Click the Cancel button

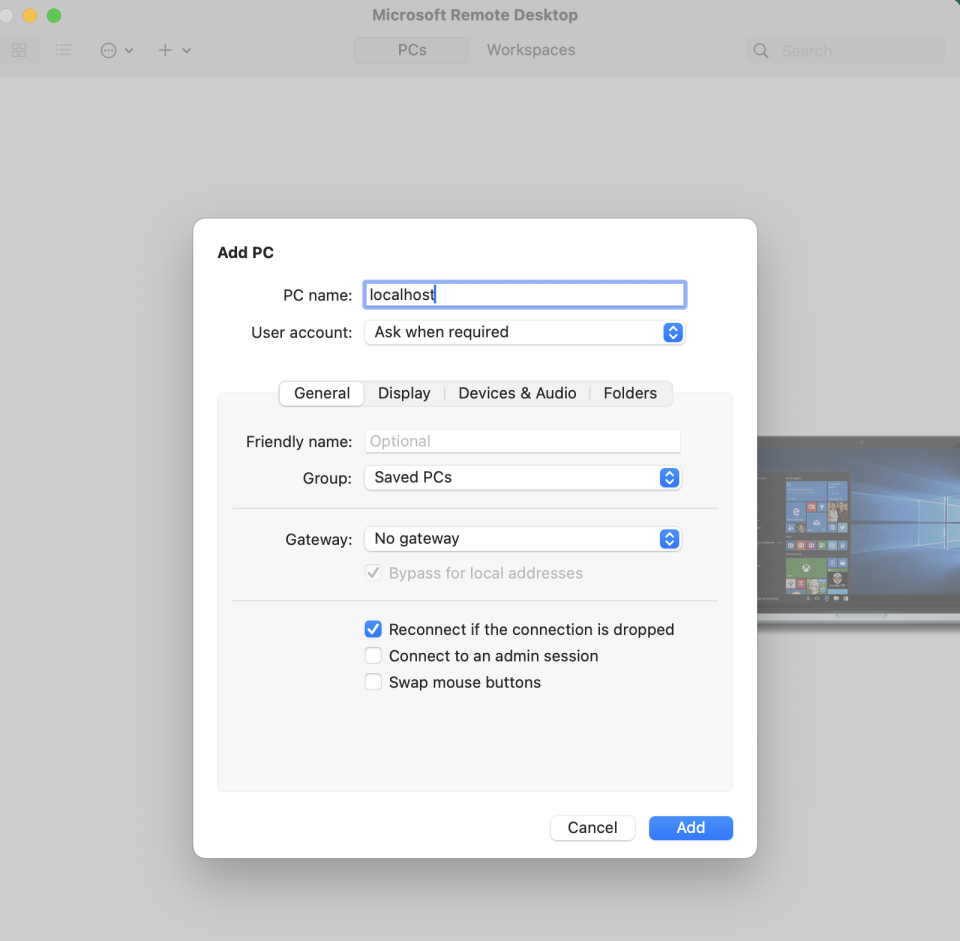pos(592,827)
